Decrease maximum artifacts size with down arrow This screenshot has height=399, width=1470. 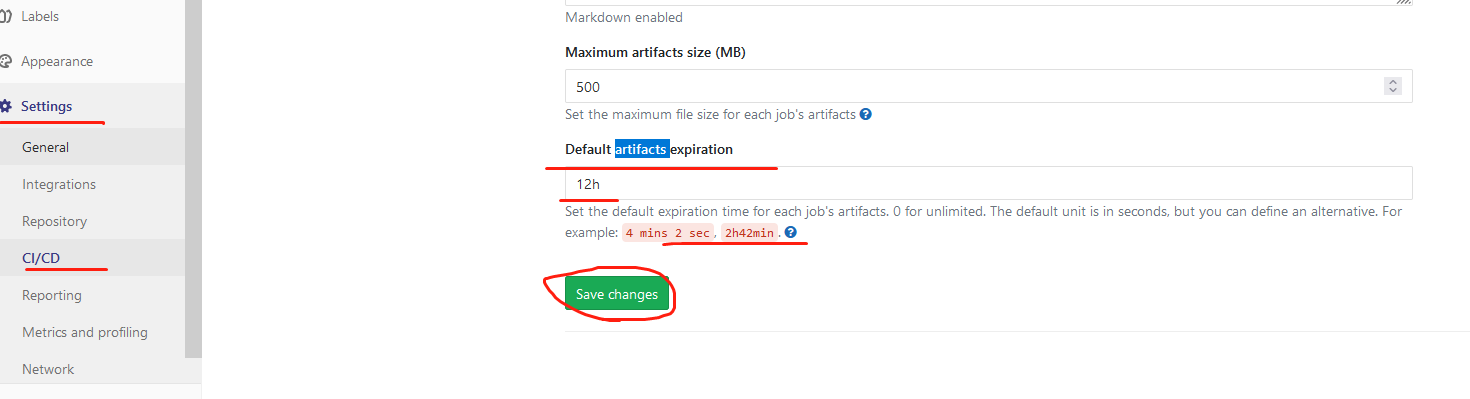tap(1393, 91)
